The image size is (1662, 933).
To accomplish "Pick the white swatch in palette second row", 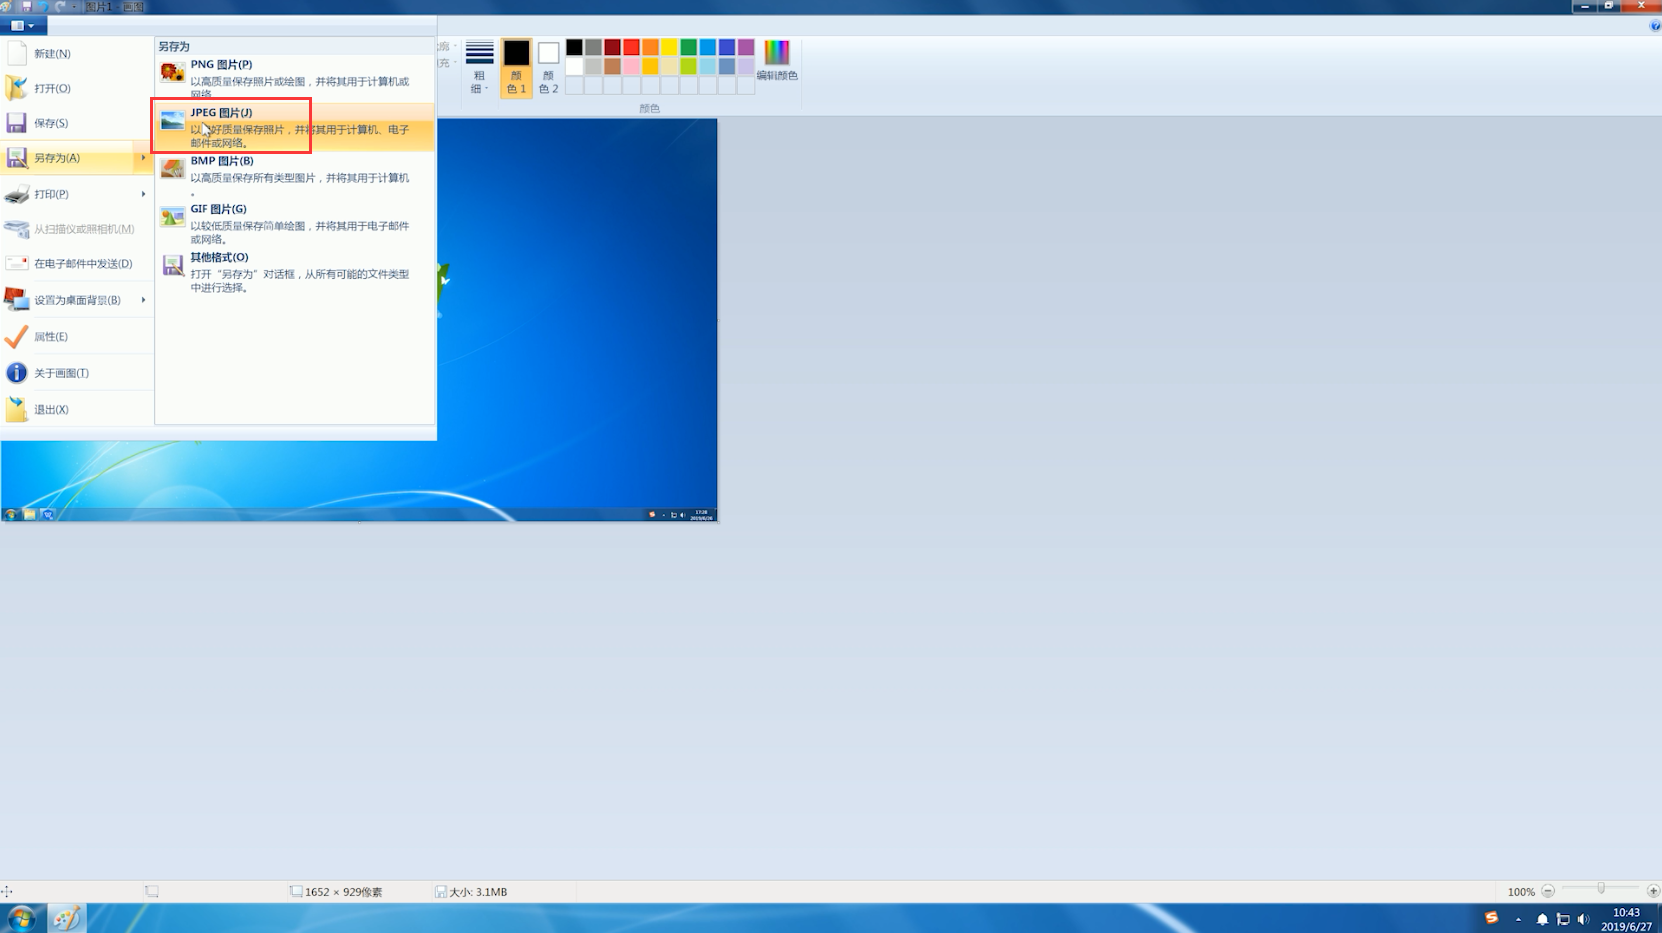I will pos(574,66).
